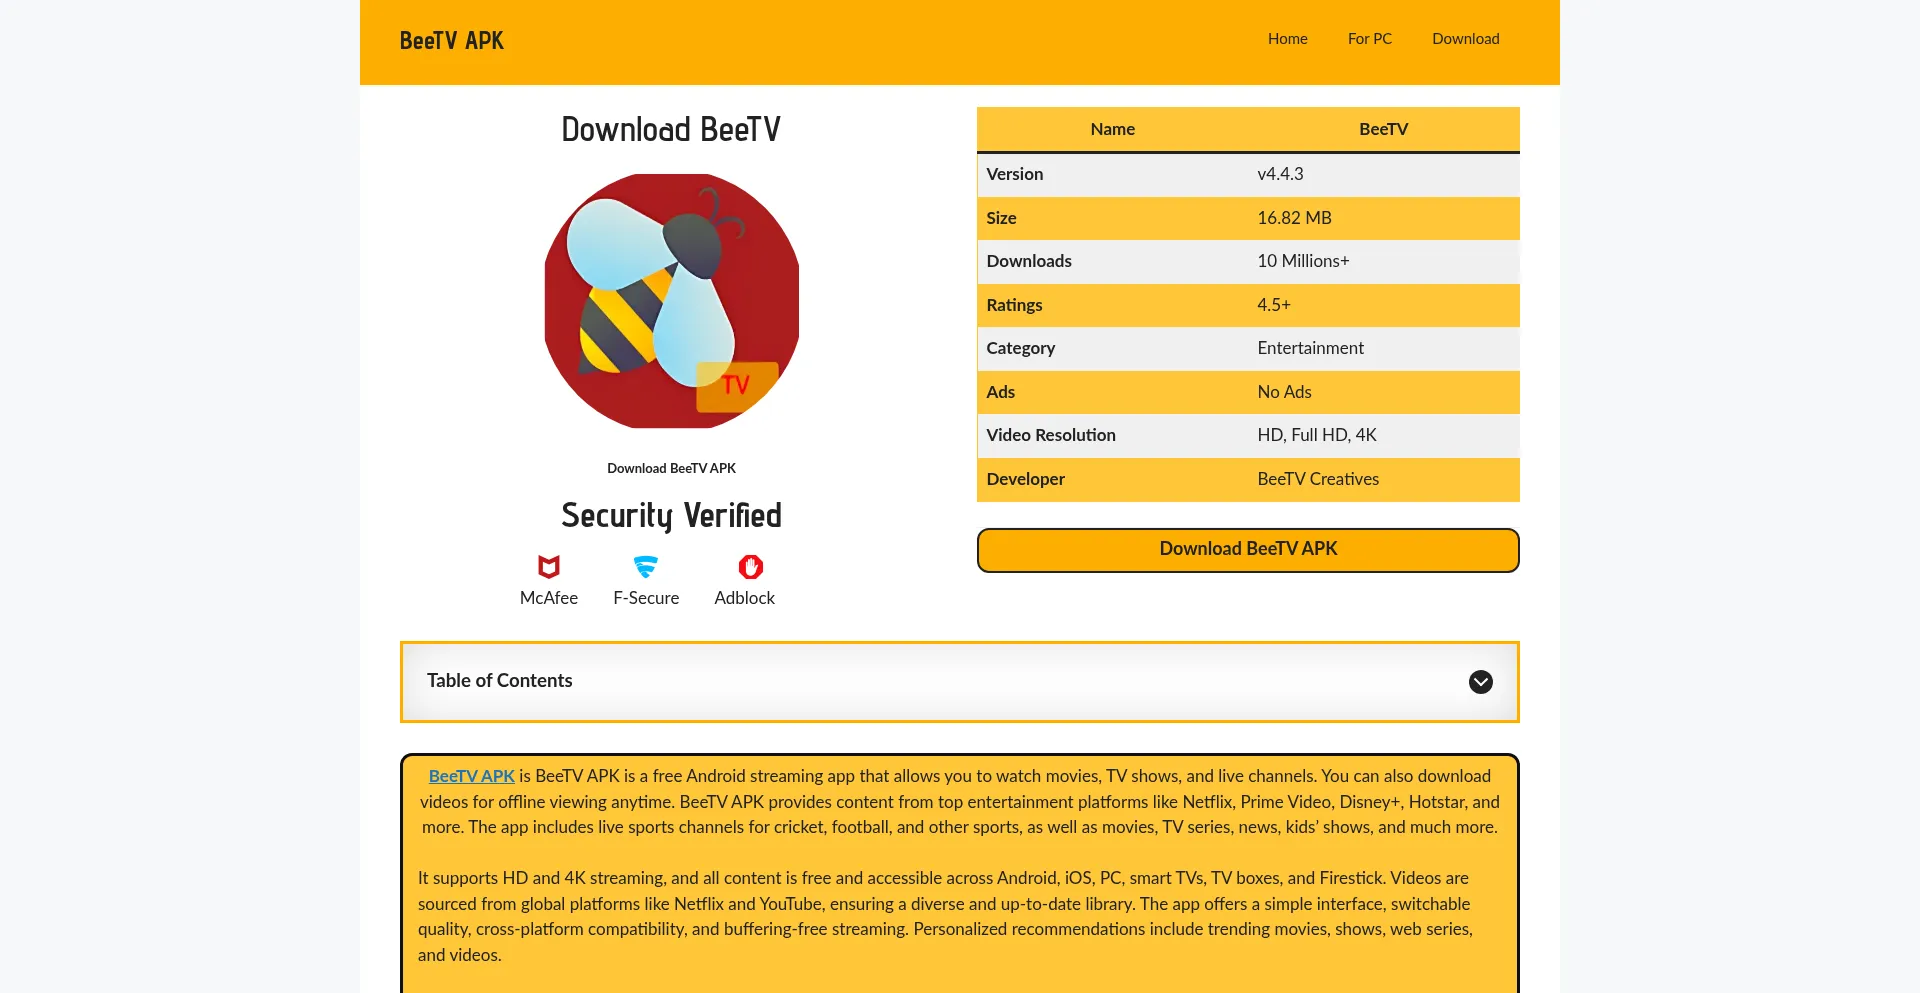Screen dimensions: 1920x993
Task: Click the Adblock label text
Action: tap(744, 598)
